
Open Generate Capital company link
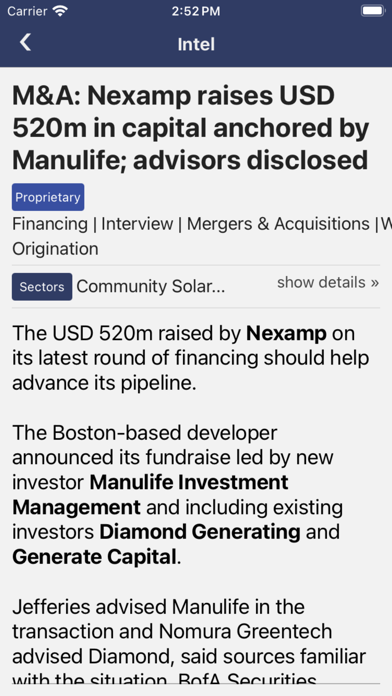coord(94,557)
